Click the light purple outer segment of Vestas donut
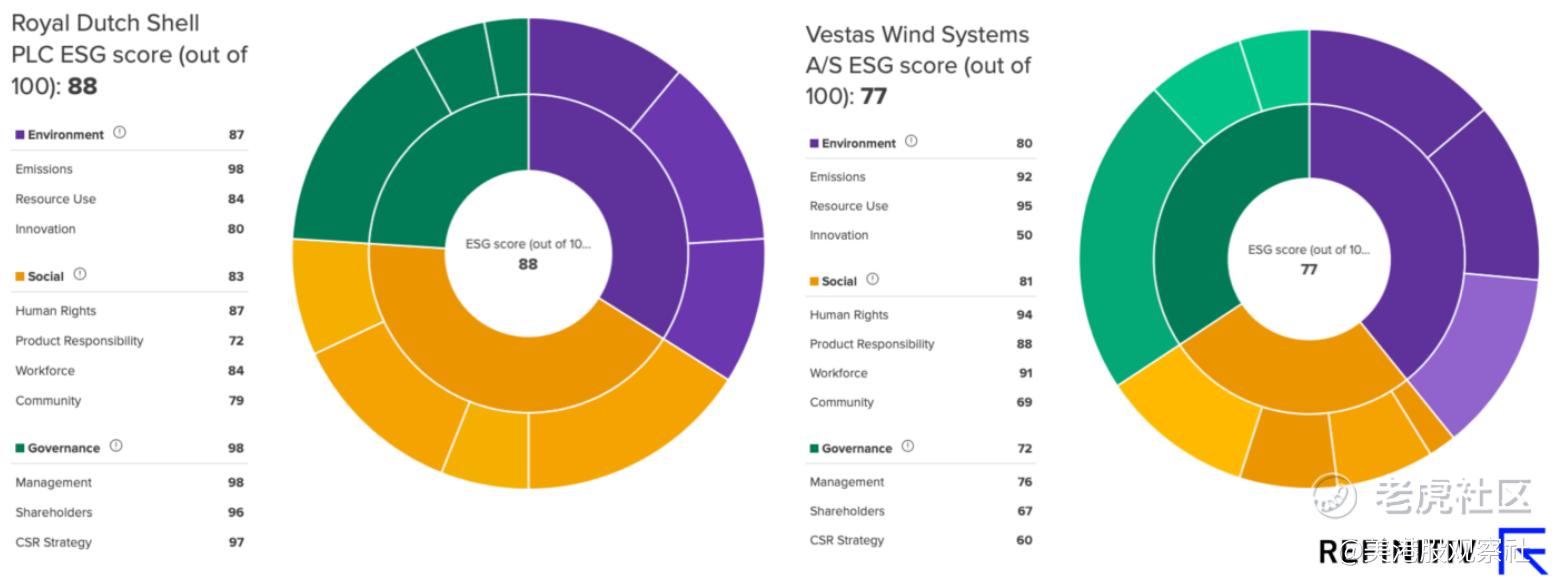This screenshot has height=587, width=1562. click(1478, 352)
